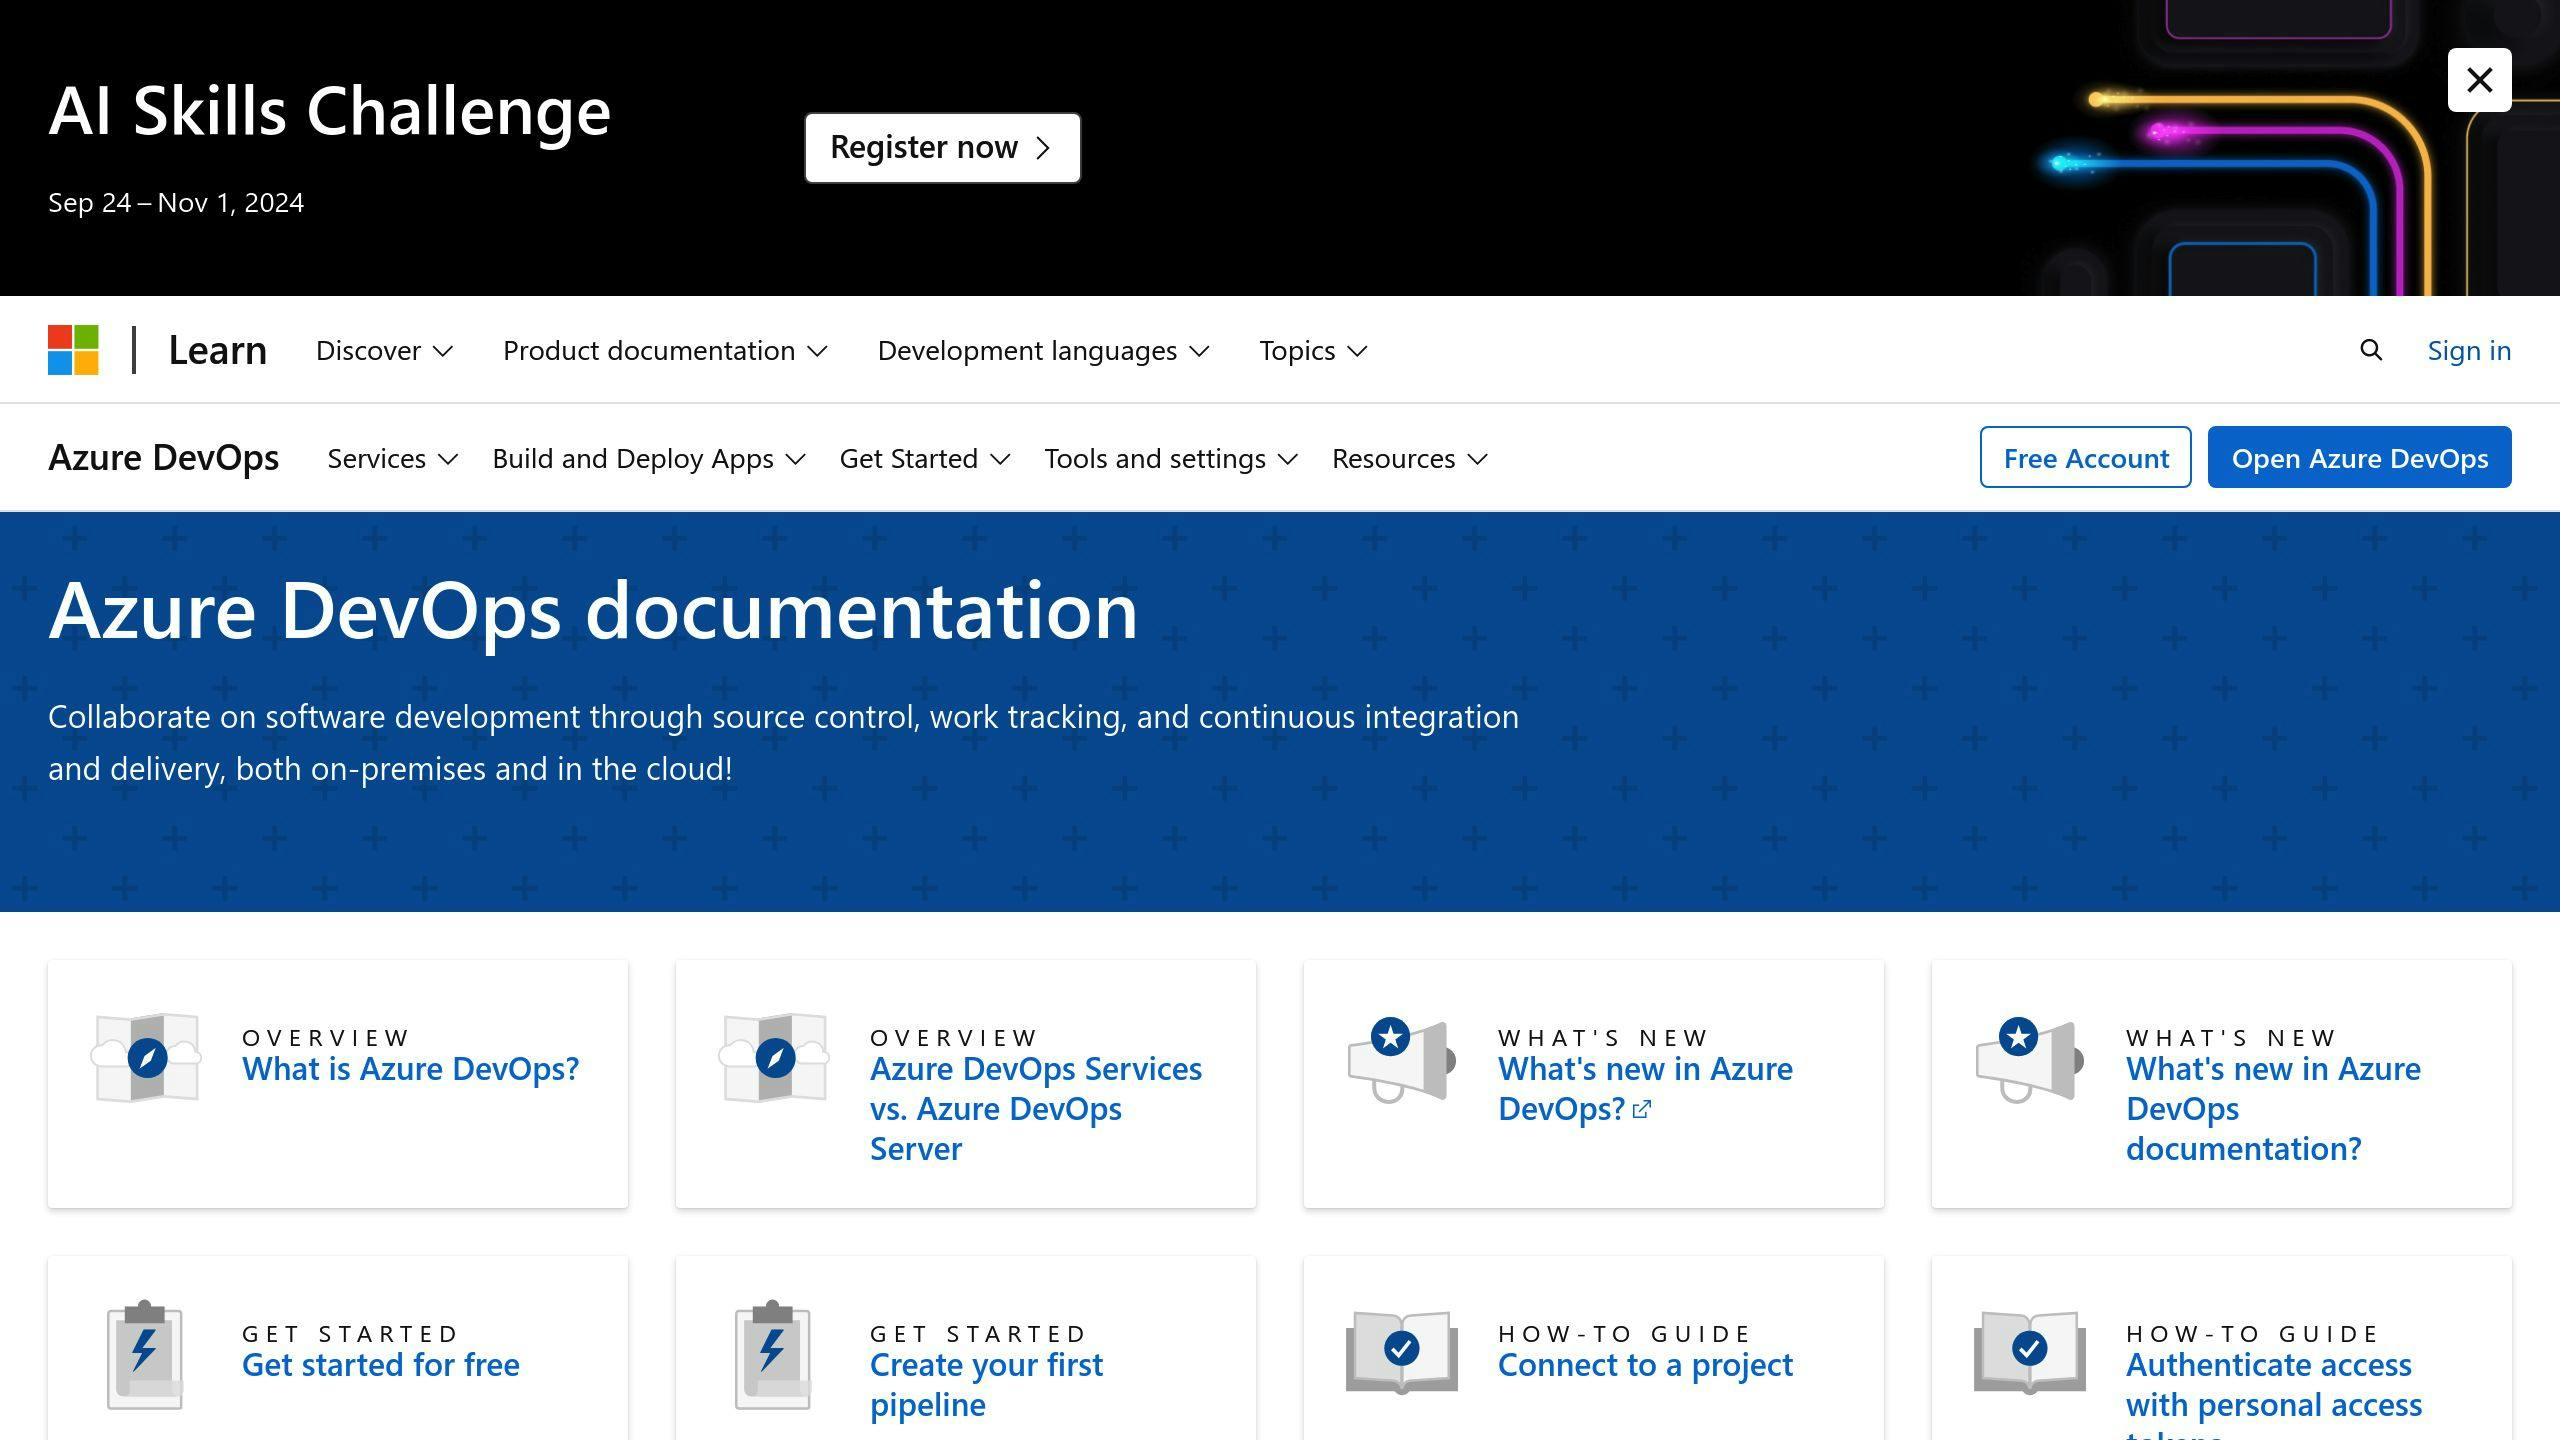Expand the Discover menu
Image resolution: width=2560 pixels, height=1440 pixels.
[384, 350]
